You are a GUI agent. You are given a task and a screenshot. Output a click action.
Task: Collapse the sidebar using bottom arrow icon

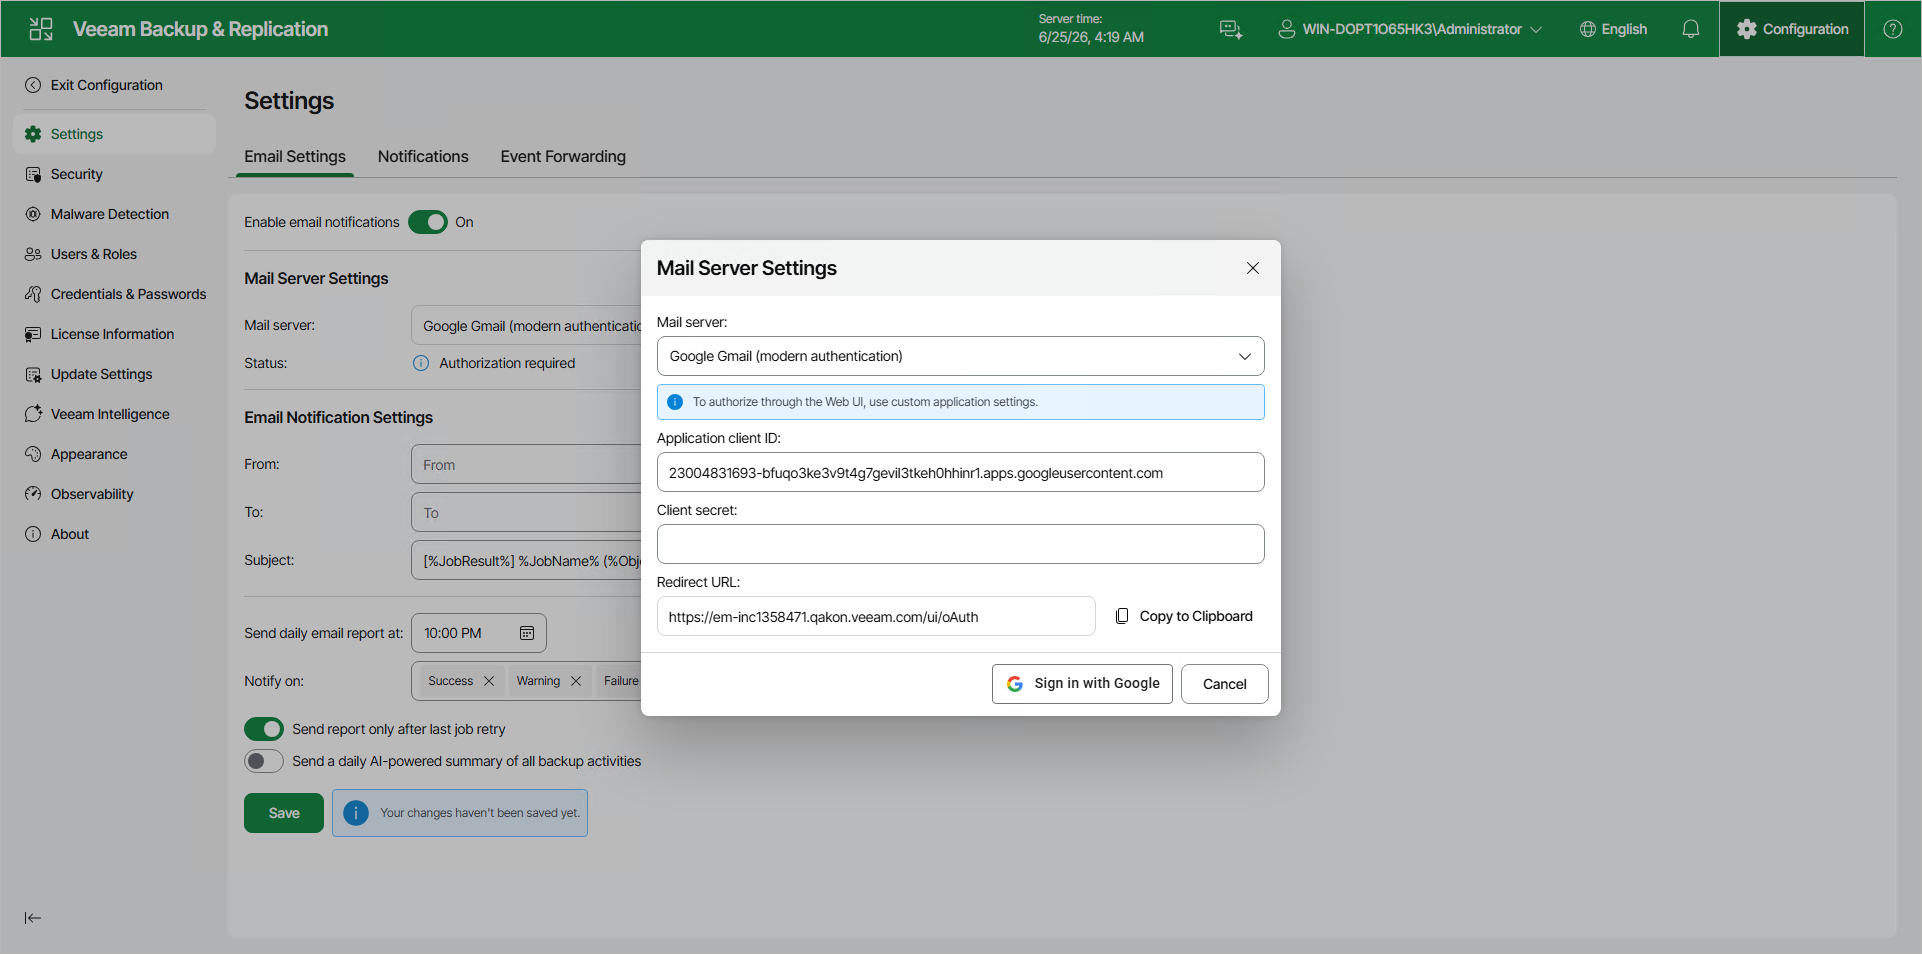click(x=33, y=918)
